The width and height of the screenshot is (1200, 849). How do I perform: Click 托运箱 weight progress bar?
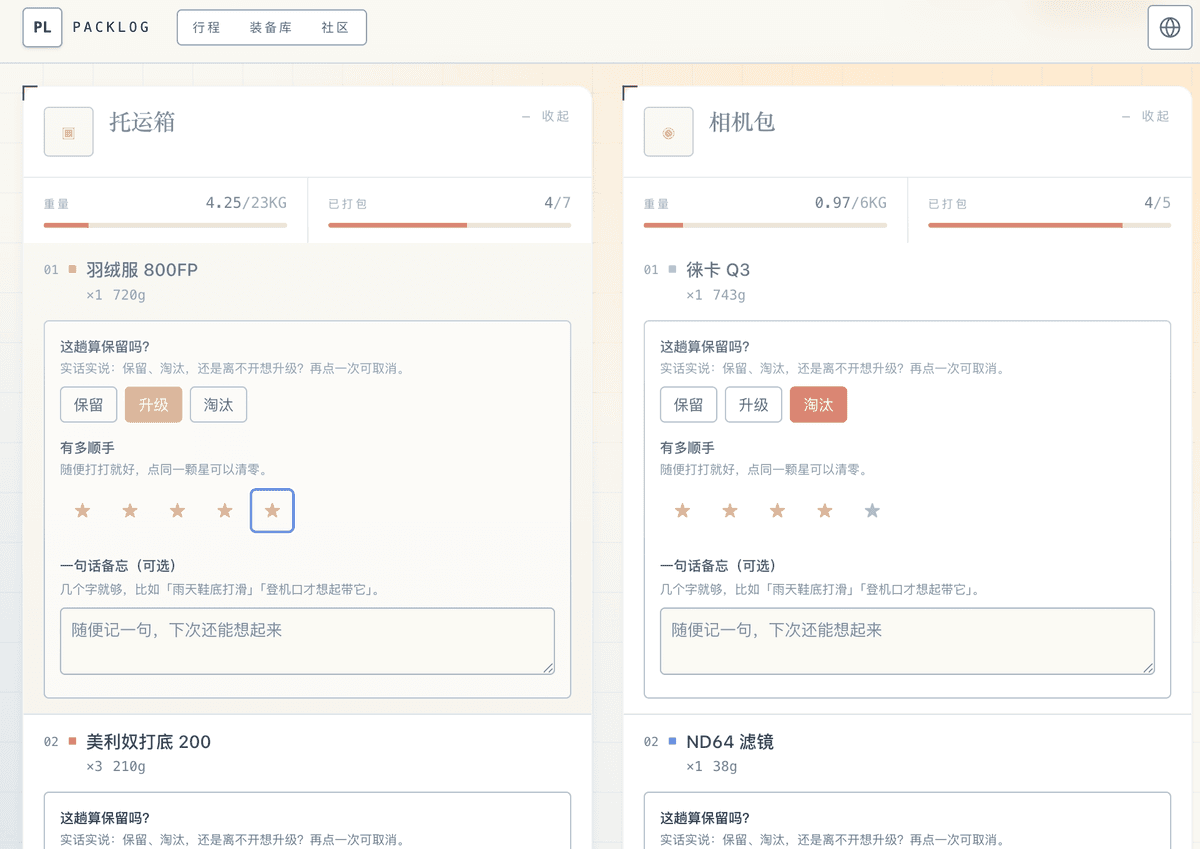165,225
